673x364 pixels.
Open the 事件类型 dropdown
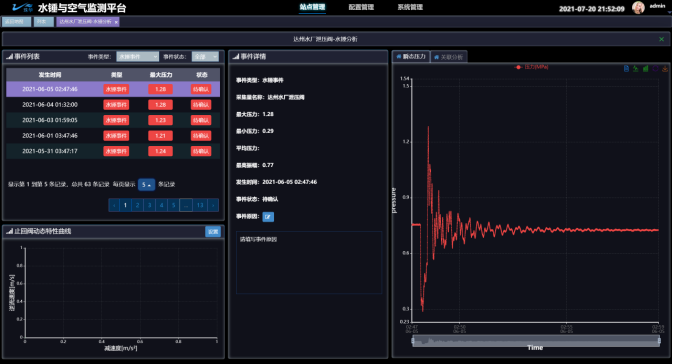click(x=137, y=57)
